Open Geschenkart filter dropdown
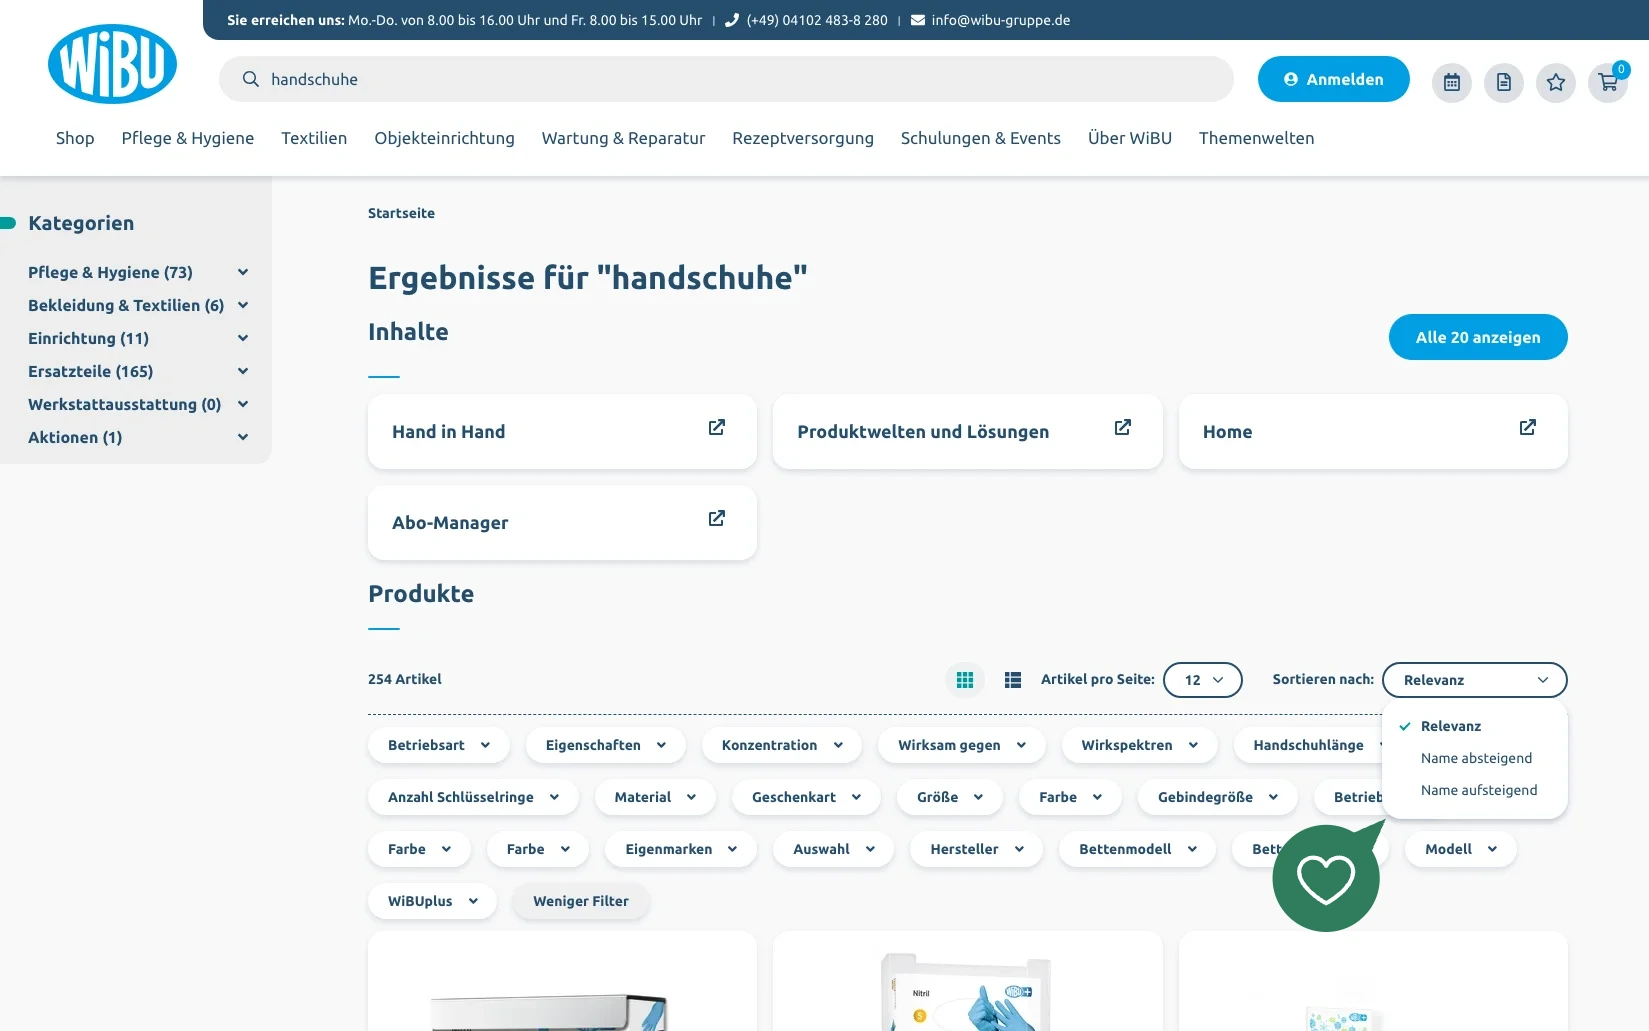This screenshot has height=1031, width=1649. tap(807, 797)
